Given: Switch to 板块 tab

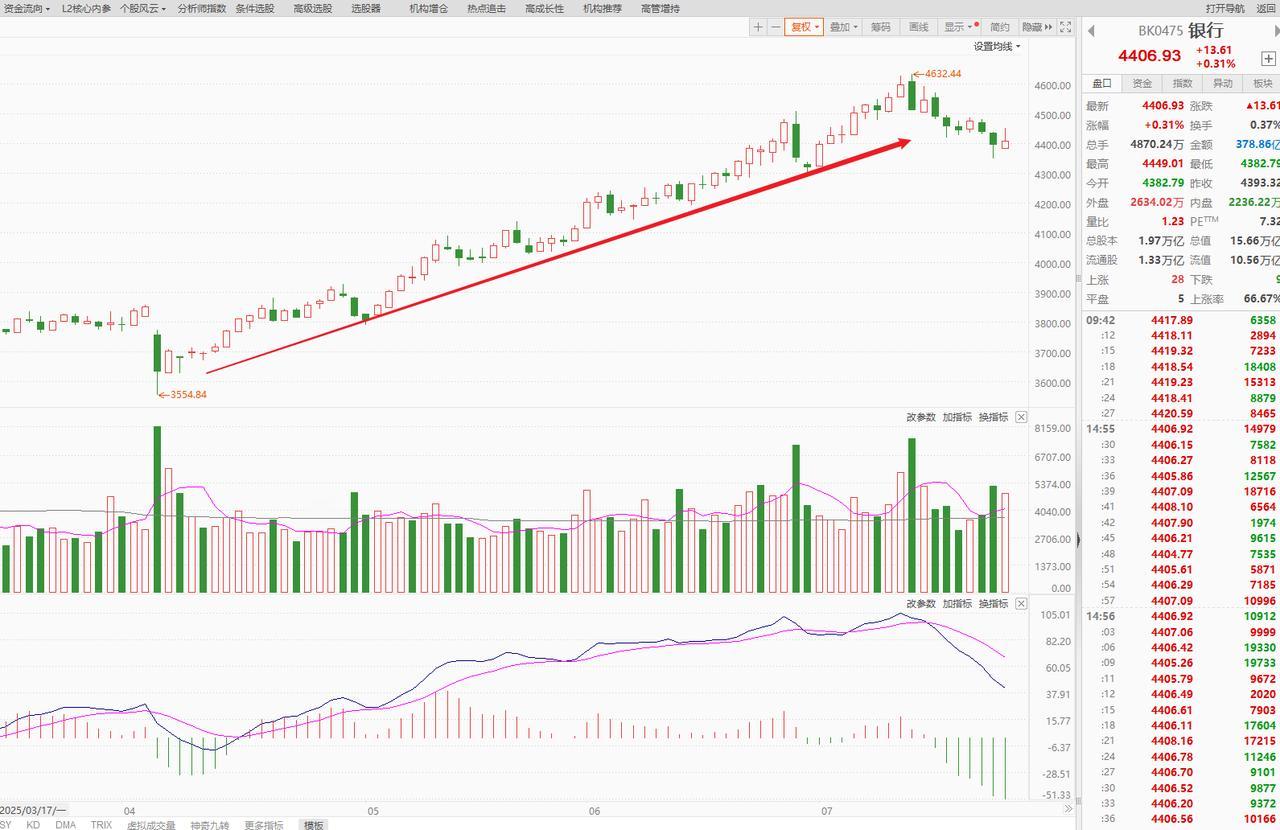Looking at the screenshot, I should pyautogui.click(x=1262, y=83).
